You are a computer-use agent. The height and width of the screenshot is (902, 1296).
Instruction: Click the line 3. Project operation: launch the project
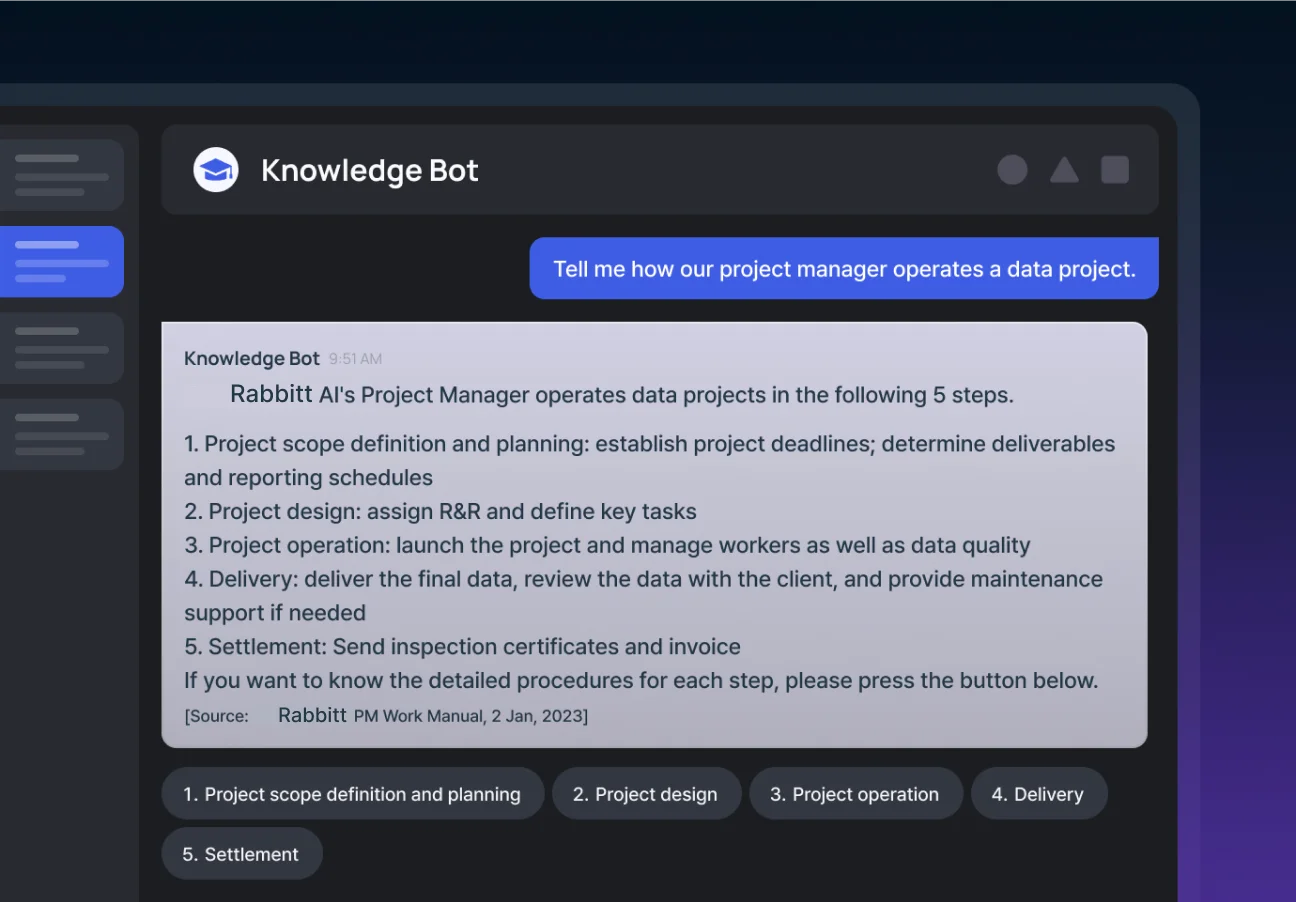607,545
